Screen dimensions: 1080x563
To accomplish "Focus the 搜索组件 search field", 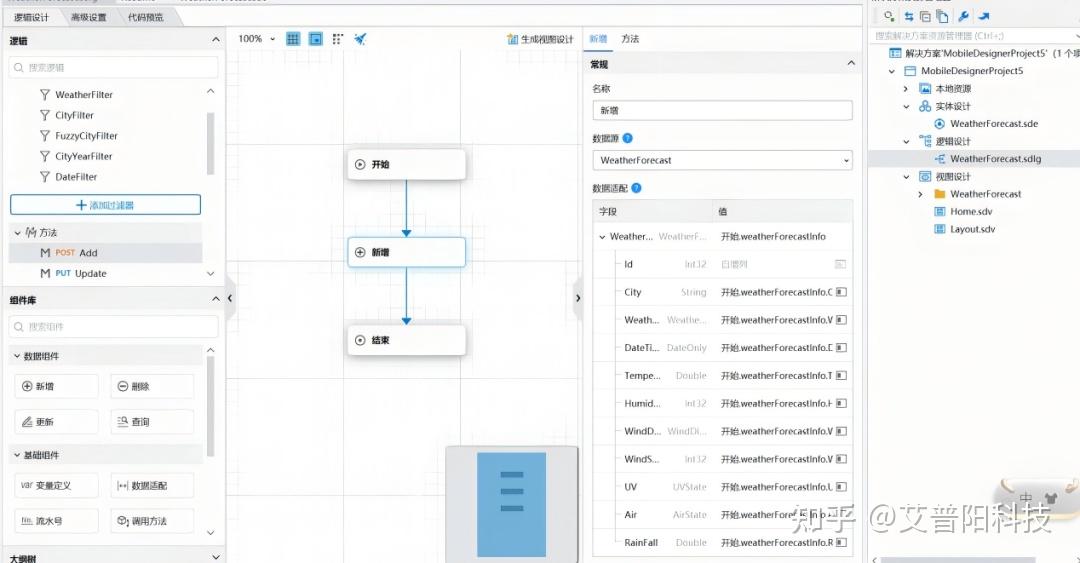I will 114,327.
